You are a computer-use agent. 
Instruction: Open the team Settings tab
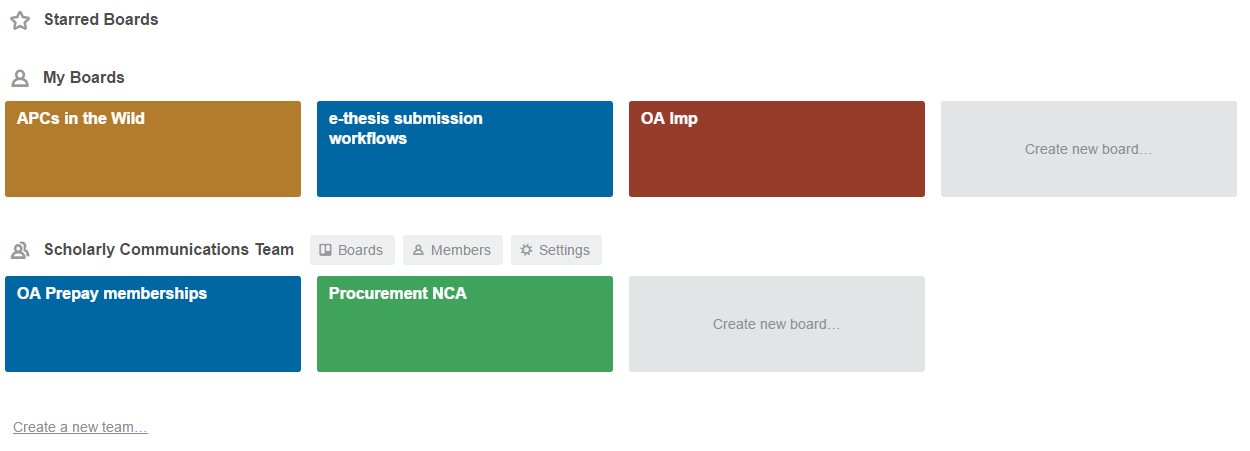pyautogui.click(x=557, y=250)
